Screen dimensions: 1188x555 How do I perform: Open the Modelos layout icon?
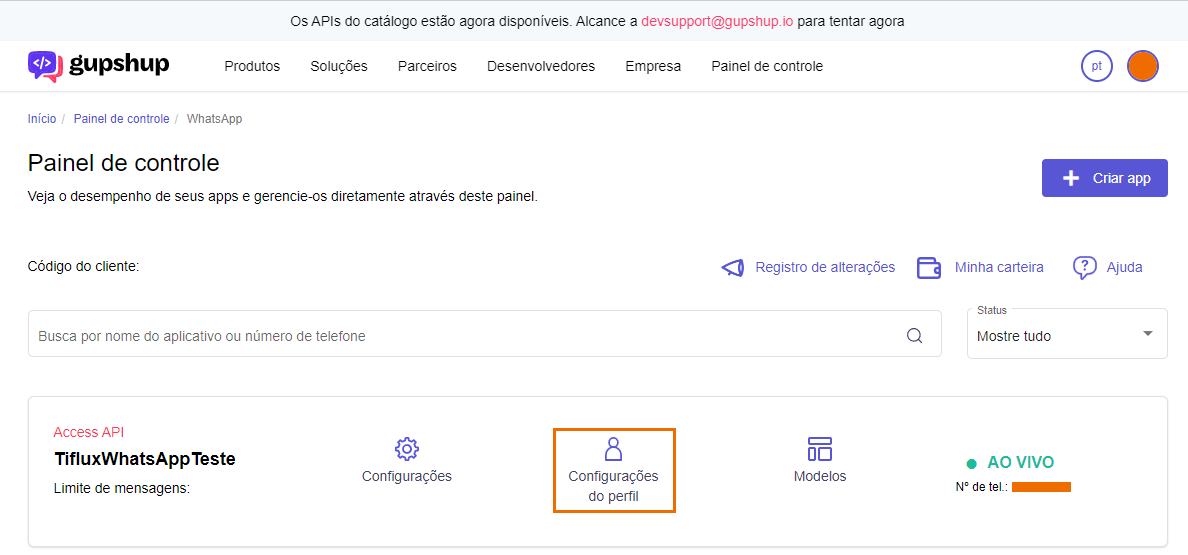[820, 449]
